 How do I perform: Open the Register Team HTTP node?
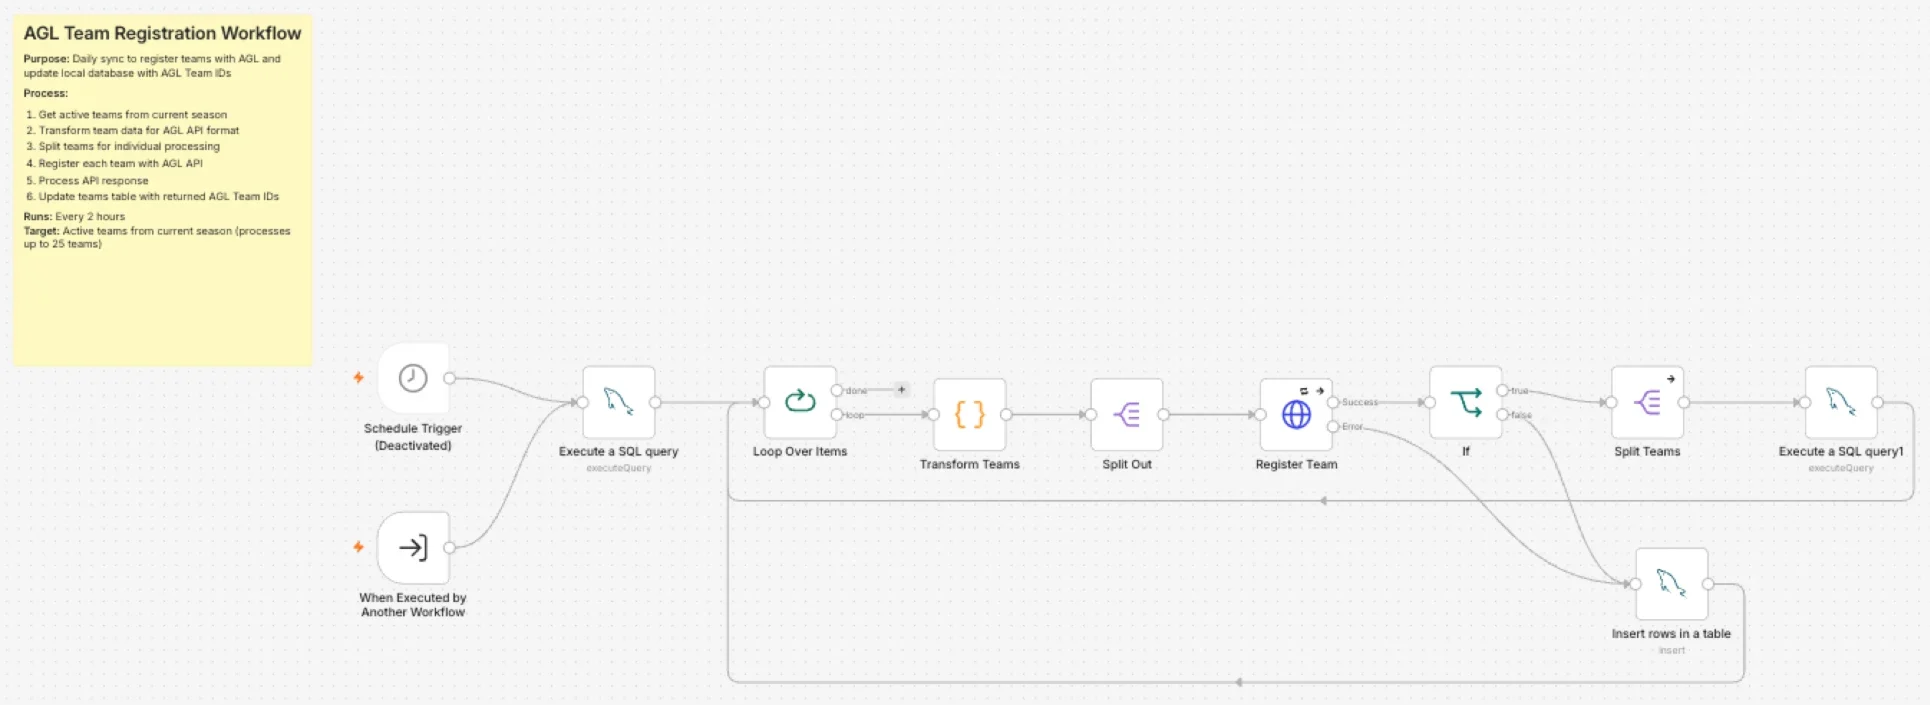coord(1296,414)
